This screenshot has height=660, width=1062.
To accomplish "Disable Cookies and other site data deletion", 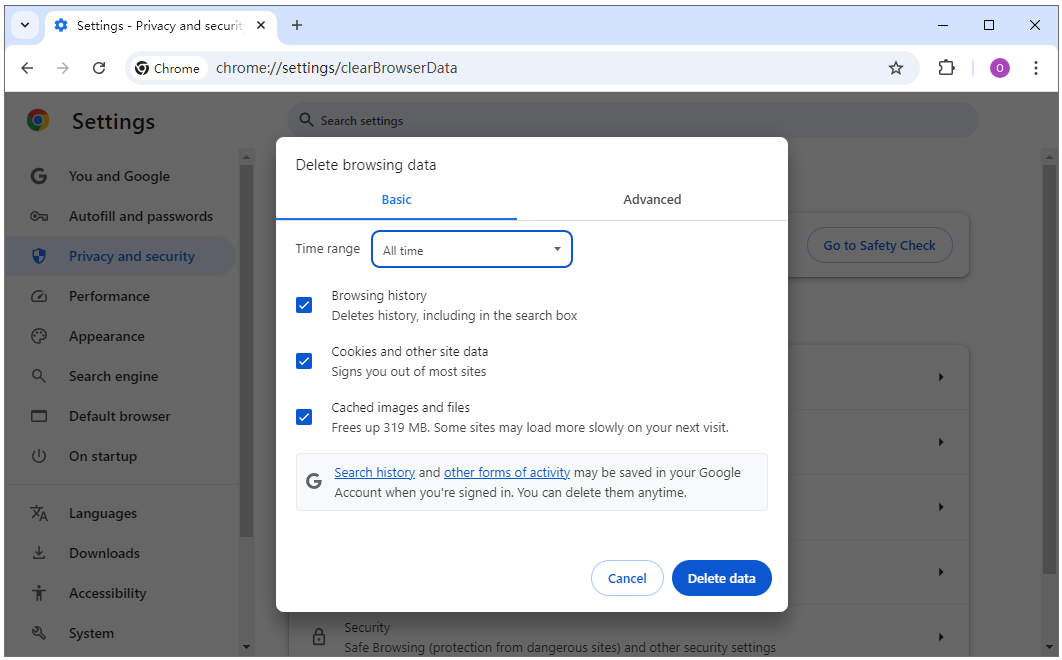I will pyautogui.click(x=304, y=361).
